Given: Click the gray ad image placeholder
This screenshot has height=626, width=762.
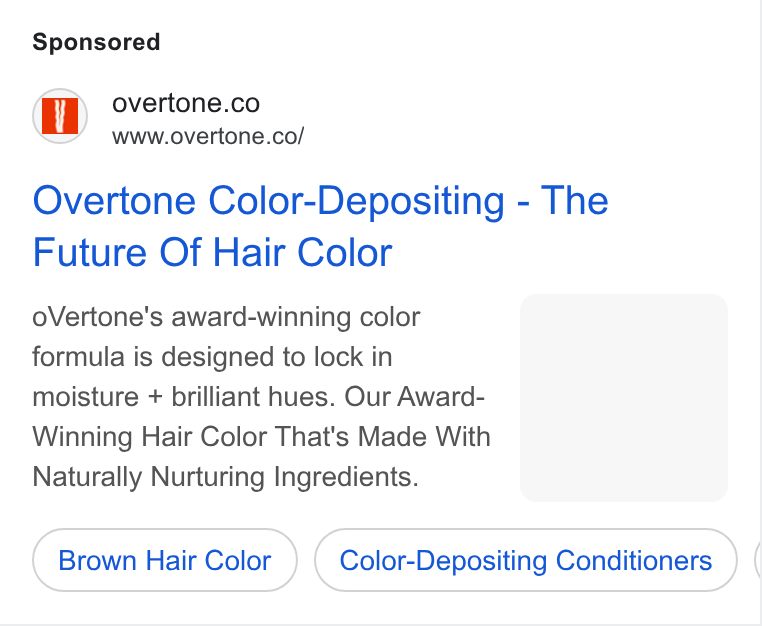Looking at the screenshot, I should [x=624, y=398].
